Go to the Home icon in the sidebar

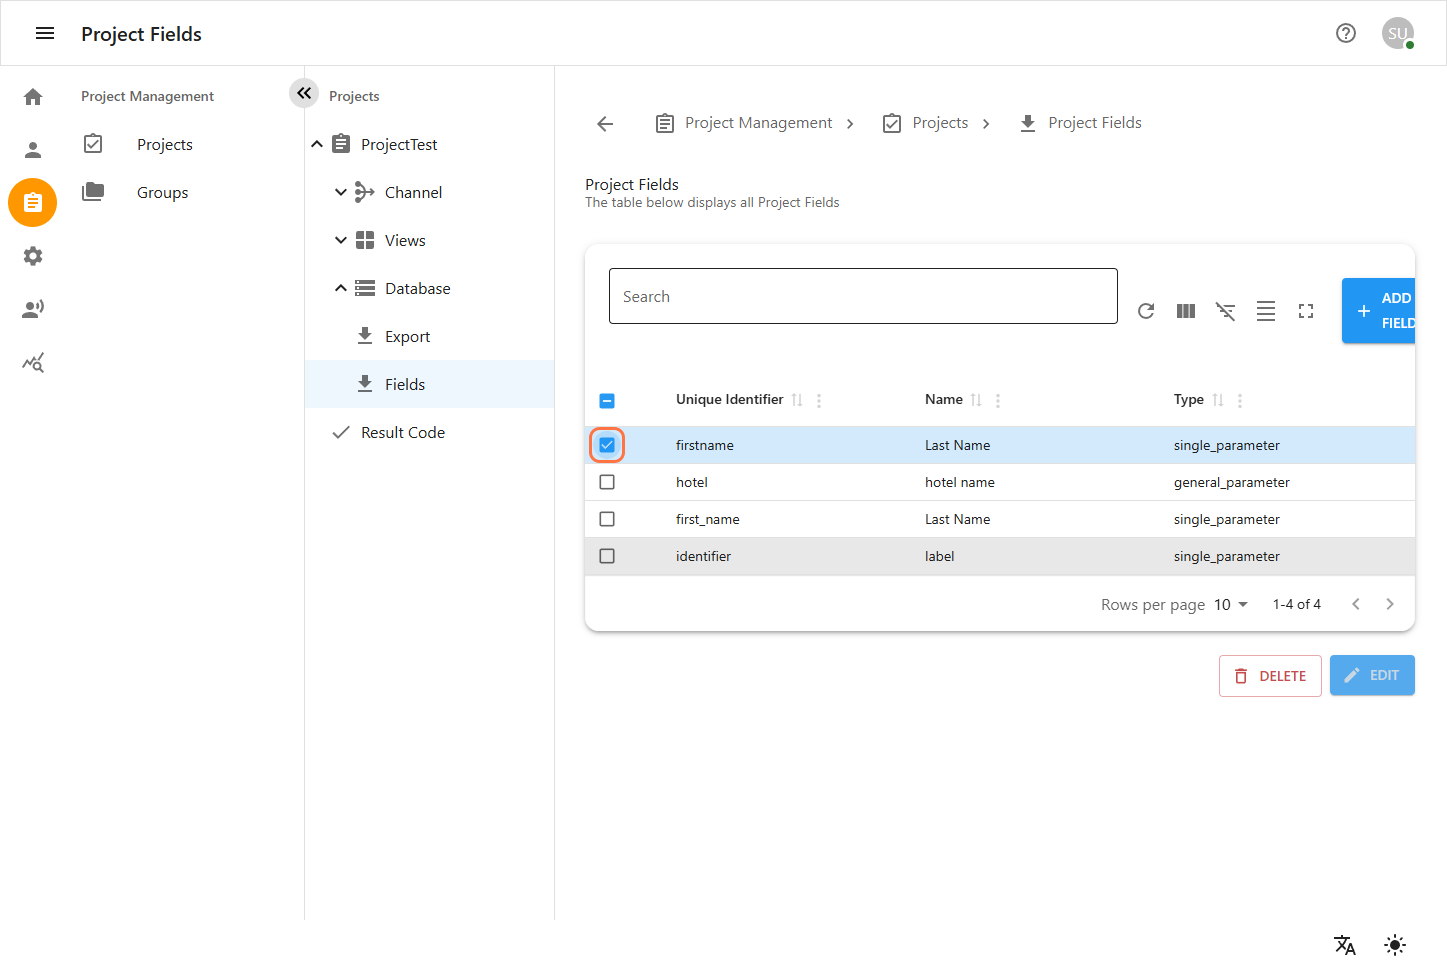[33, 96]
